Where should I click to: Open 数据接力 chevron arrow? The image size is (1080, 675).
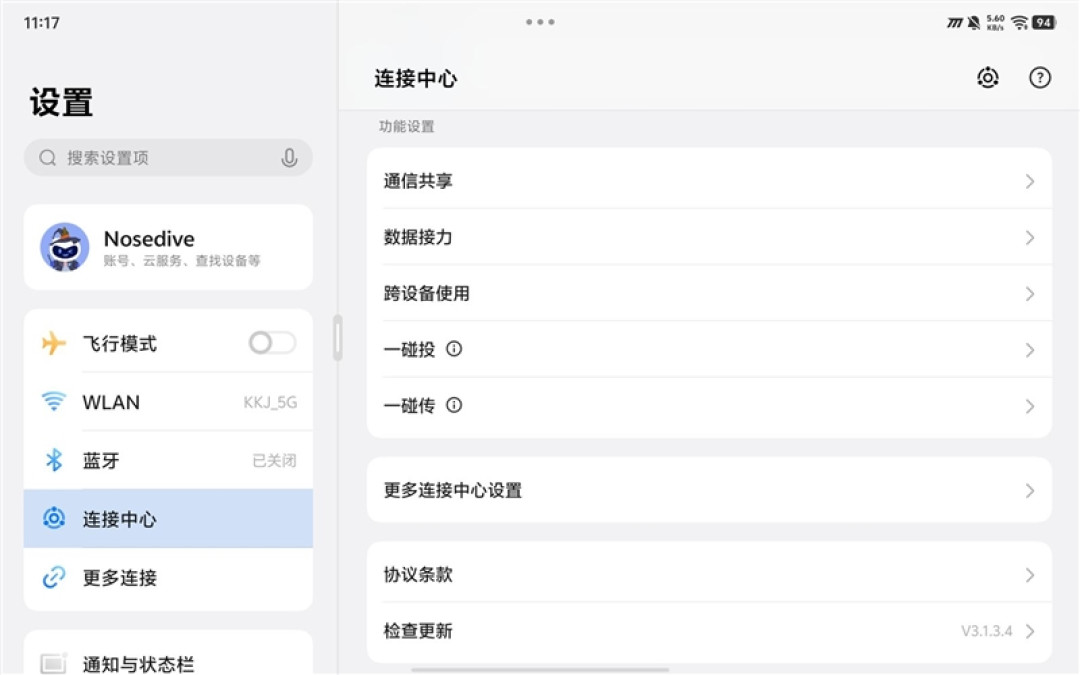[x=1030, y=238]
